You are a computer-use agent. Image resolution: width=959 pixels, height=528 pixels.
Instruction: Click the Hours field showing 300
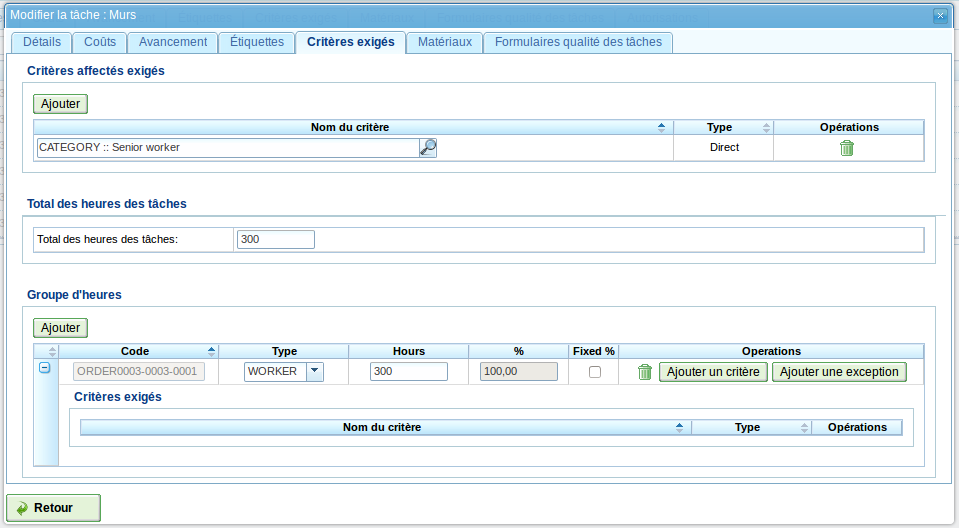pos(408,372)
